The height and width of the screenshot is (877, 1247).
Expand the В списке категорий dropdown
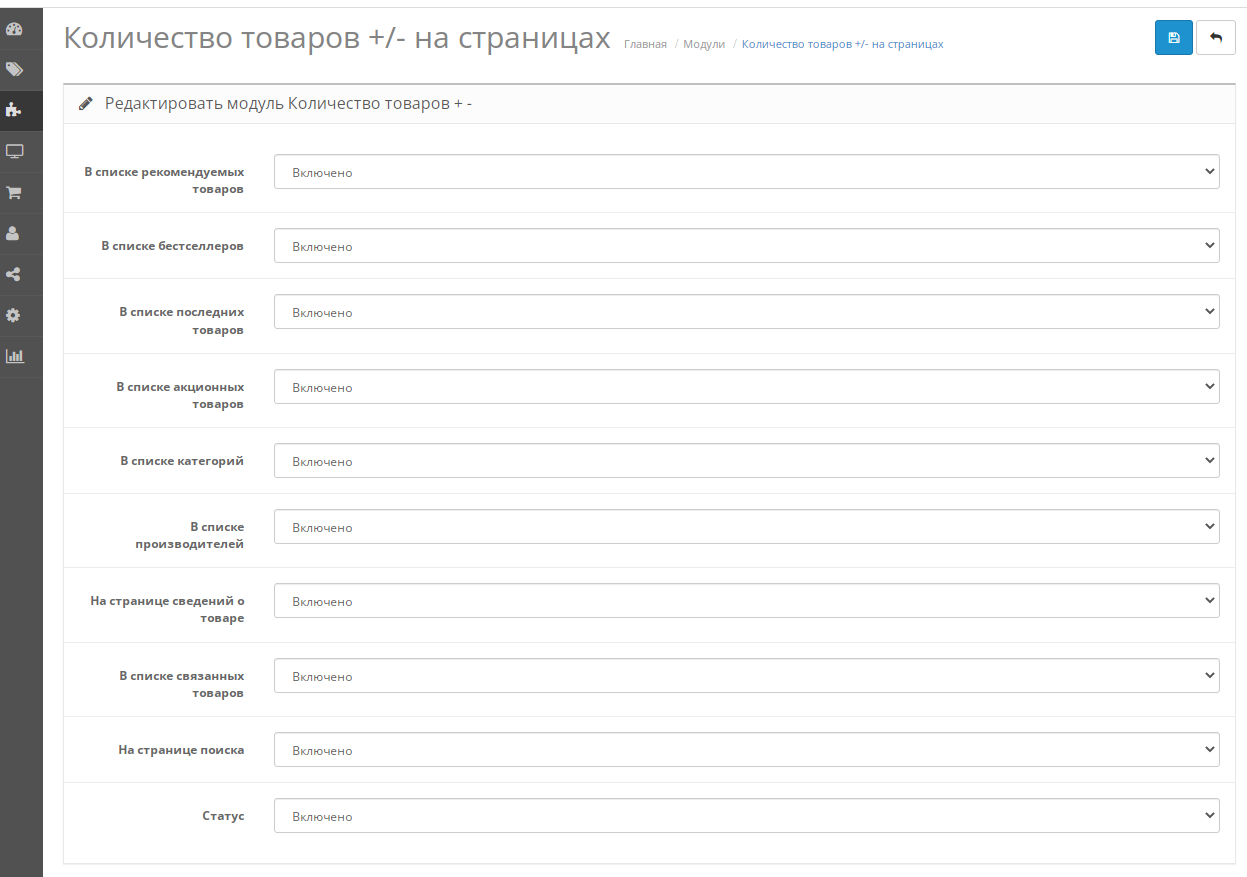pyautogui.click(x=746, y=461)
